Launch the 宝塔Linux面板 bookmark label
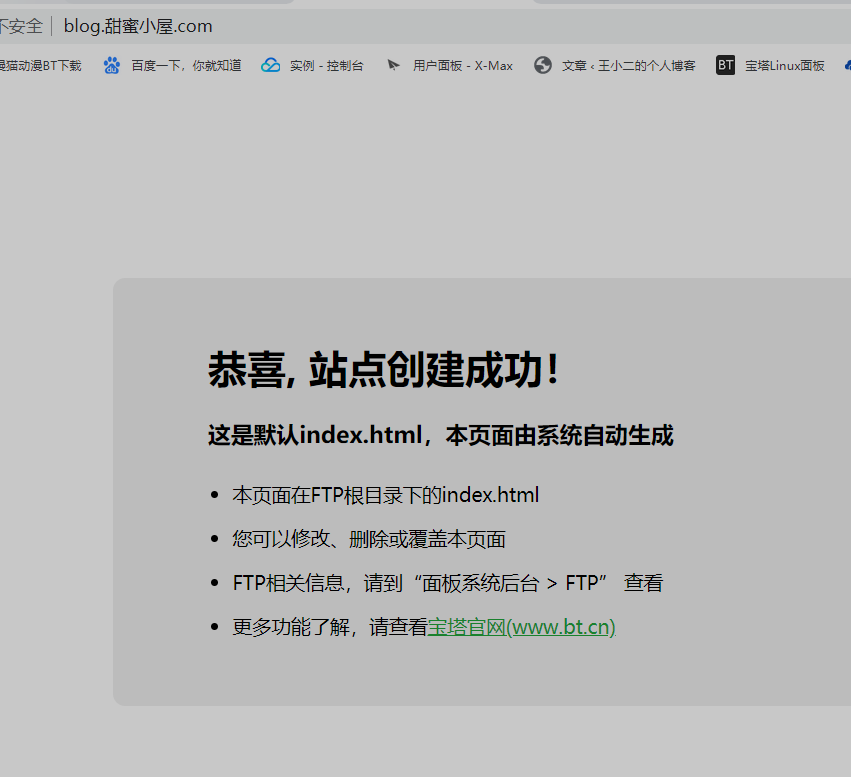Screen dimensions: 851x777 784,66
